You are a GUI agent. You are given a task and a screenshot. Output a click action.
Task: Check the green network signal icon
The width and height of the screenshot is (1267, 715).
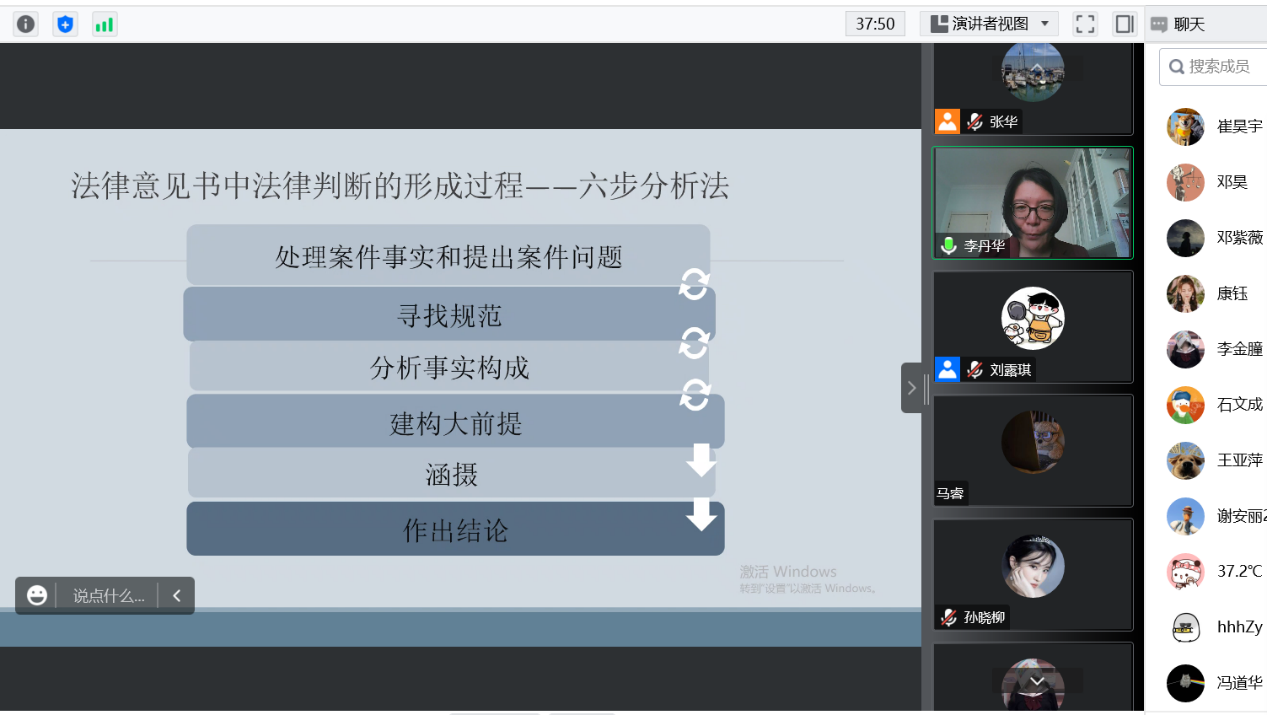pos(104,24)
